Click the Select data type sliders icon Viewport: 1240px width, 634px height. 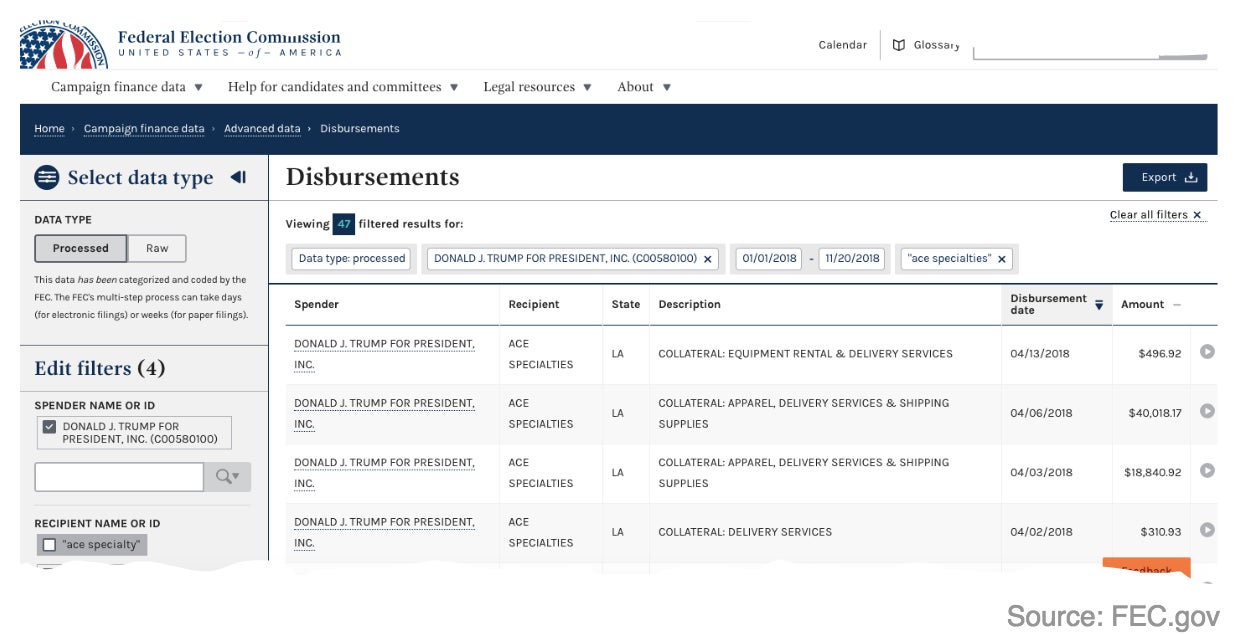[47, 178]
